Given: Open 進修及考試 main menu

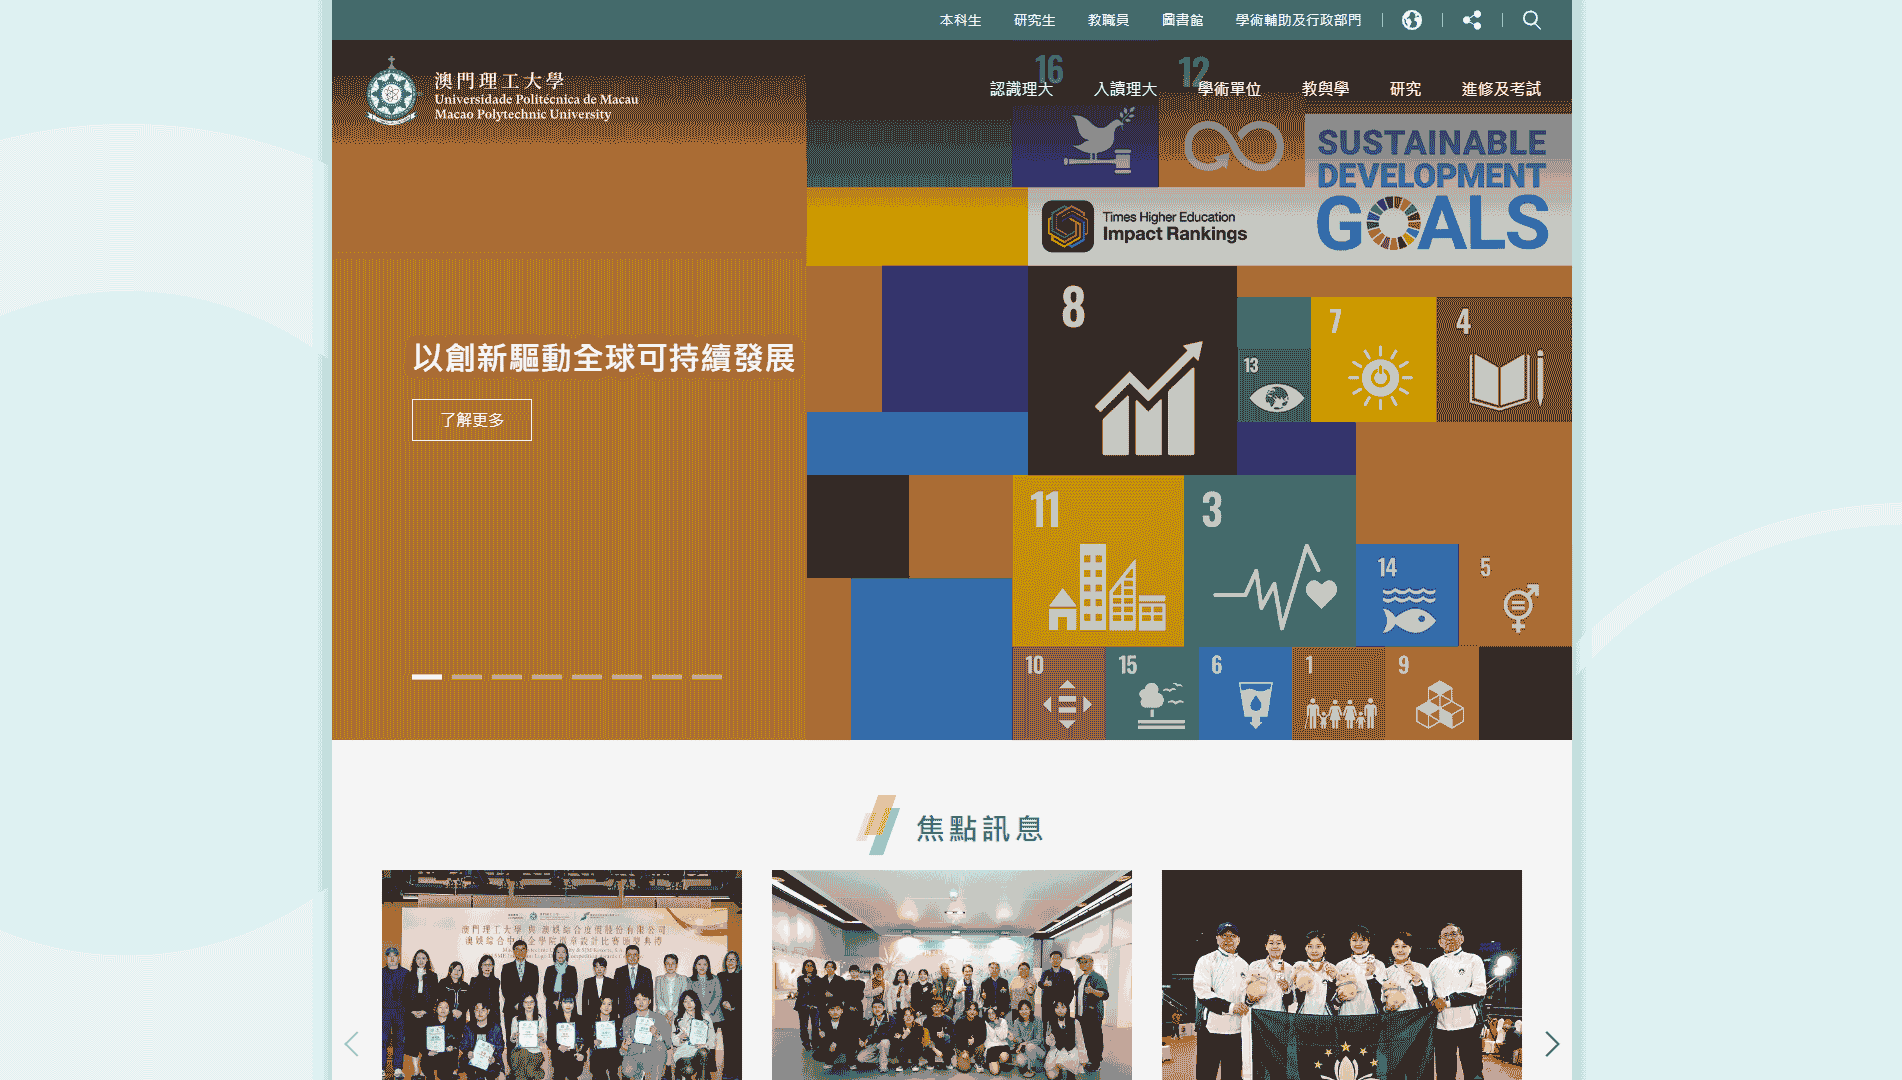Looking at the screenshot, I should point(1501,89).
